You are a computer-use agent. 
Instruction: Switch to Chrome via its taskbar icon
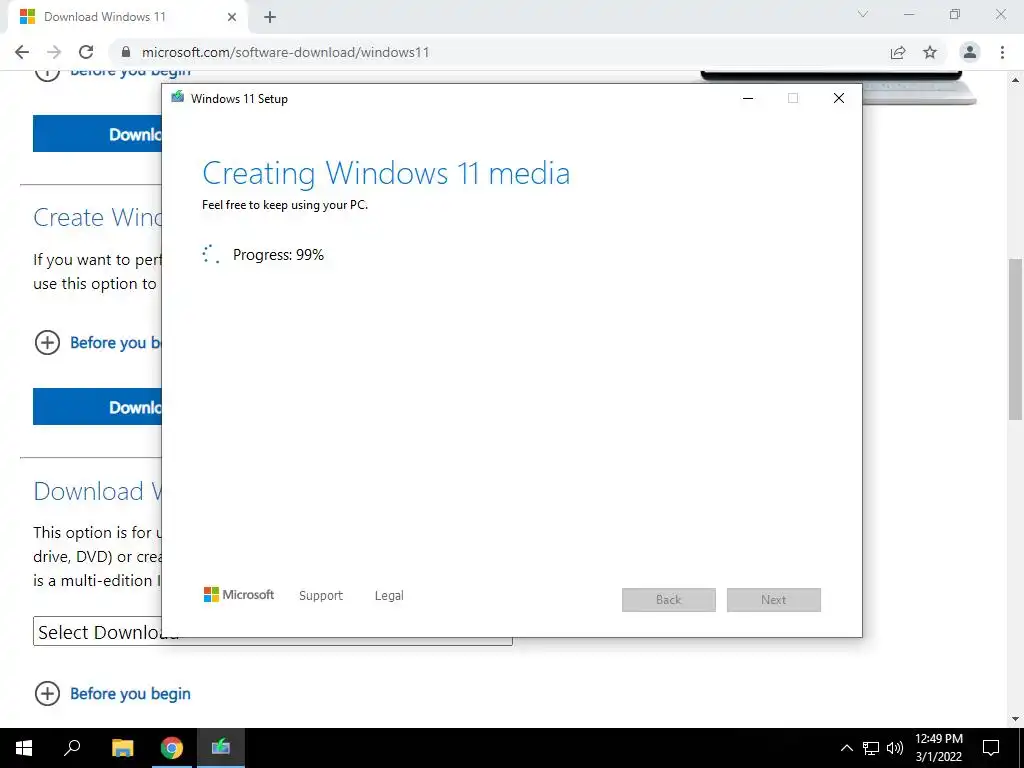pos(172,748)
